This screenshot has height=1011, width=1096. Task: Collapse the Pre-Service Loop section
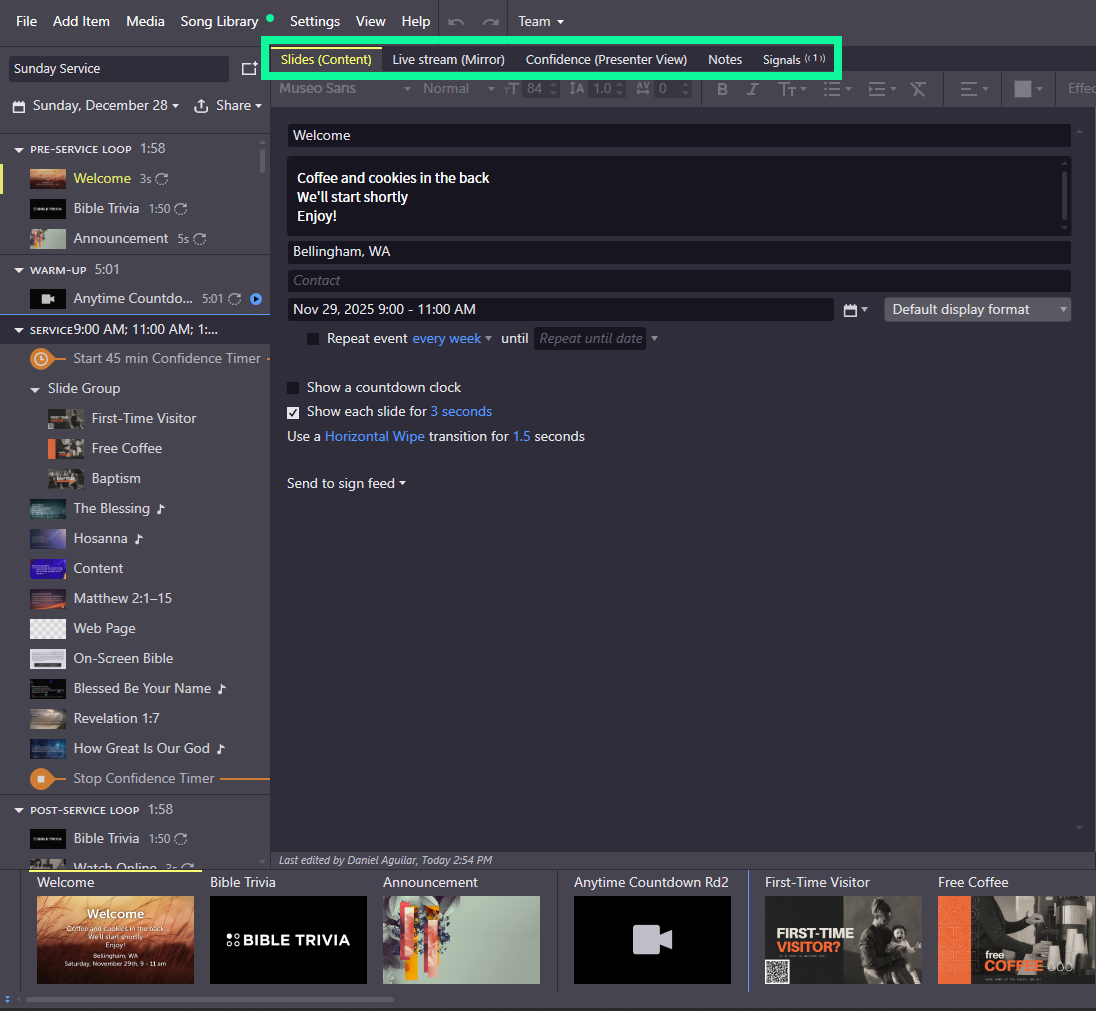click(19, 150)
